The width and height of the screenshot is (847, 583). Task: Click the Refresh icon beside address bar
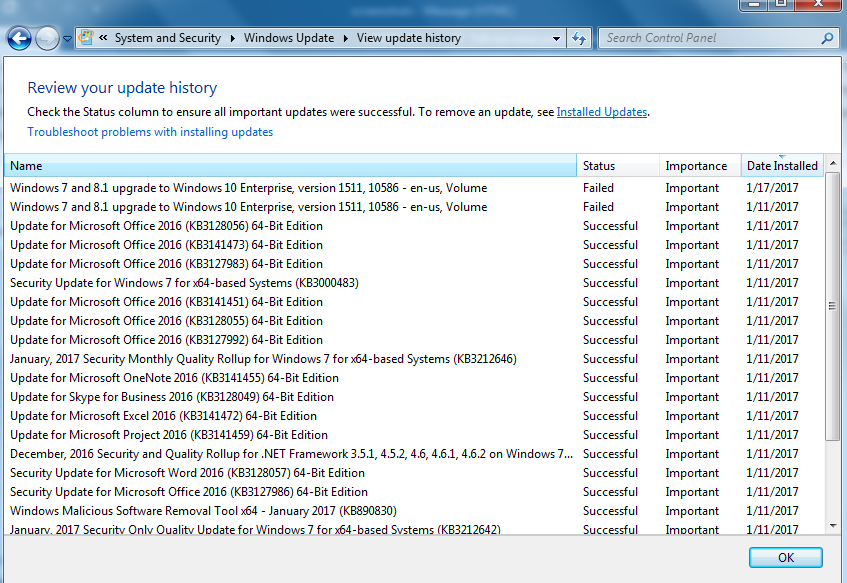(579, 38)
